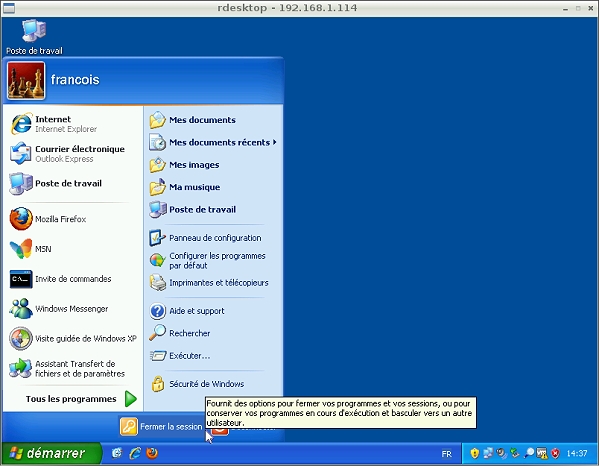Screen dimensions: 599x466
Task: Expand Mes documents récents submenu
Action: coord(213,142)
